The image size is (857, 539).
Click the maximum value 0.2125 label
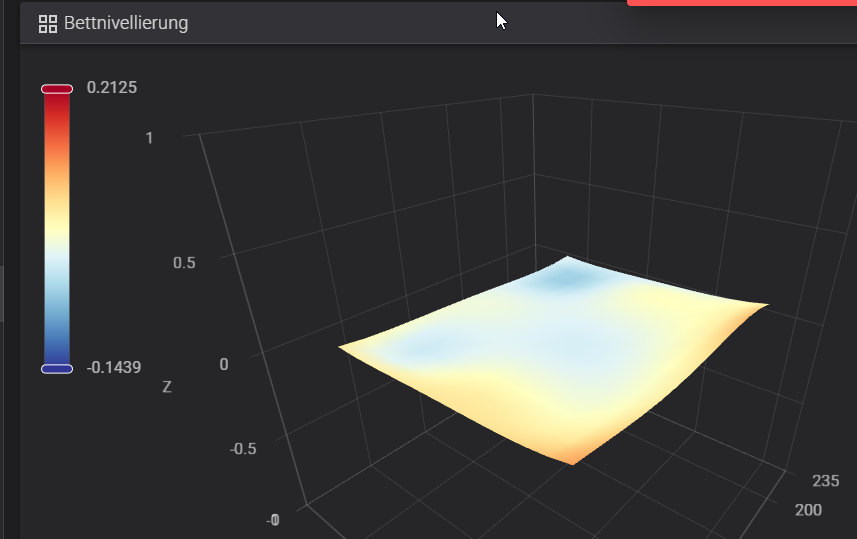(x=111, y=87)
